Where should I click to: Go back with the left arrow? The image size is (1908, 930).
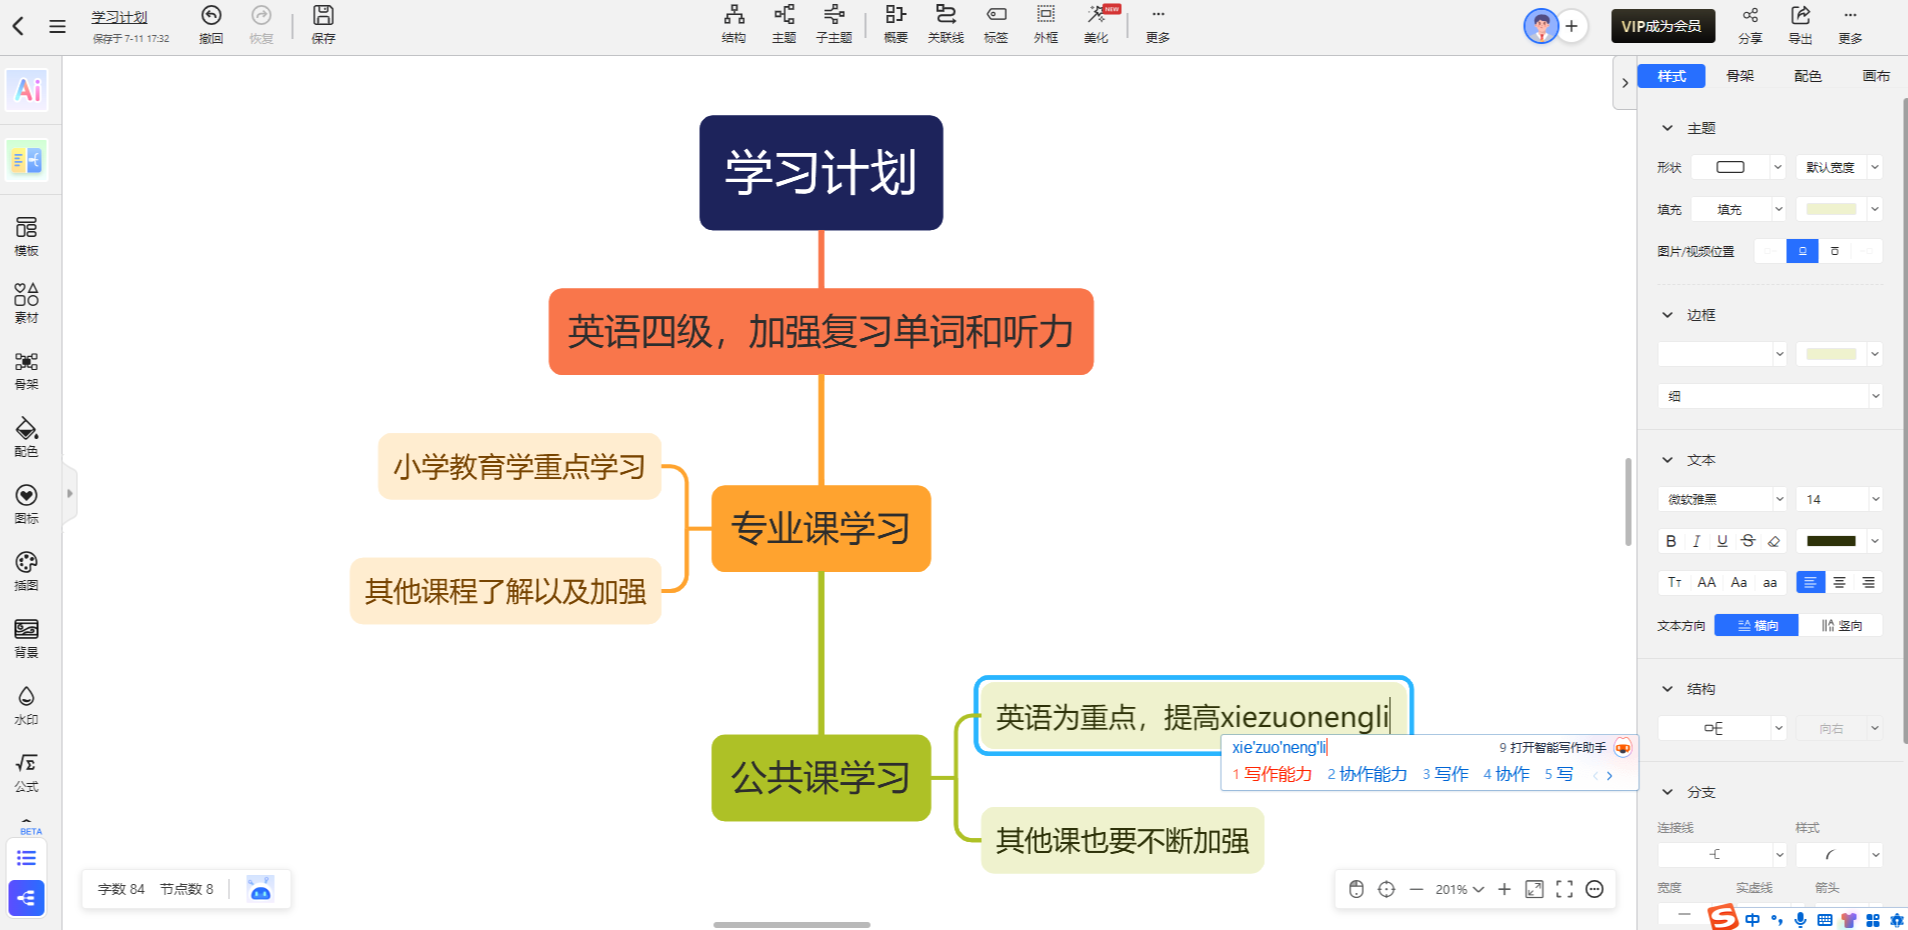(x=18, y=27)
